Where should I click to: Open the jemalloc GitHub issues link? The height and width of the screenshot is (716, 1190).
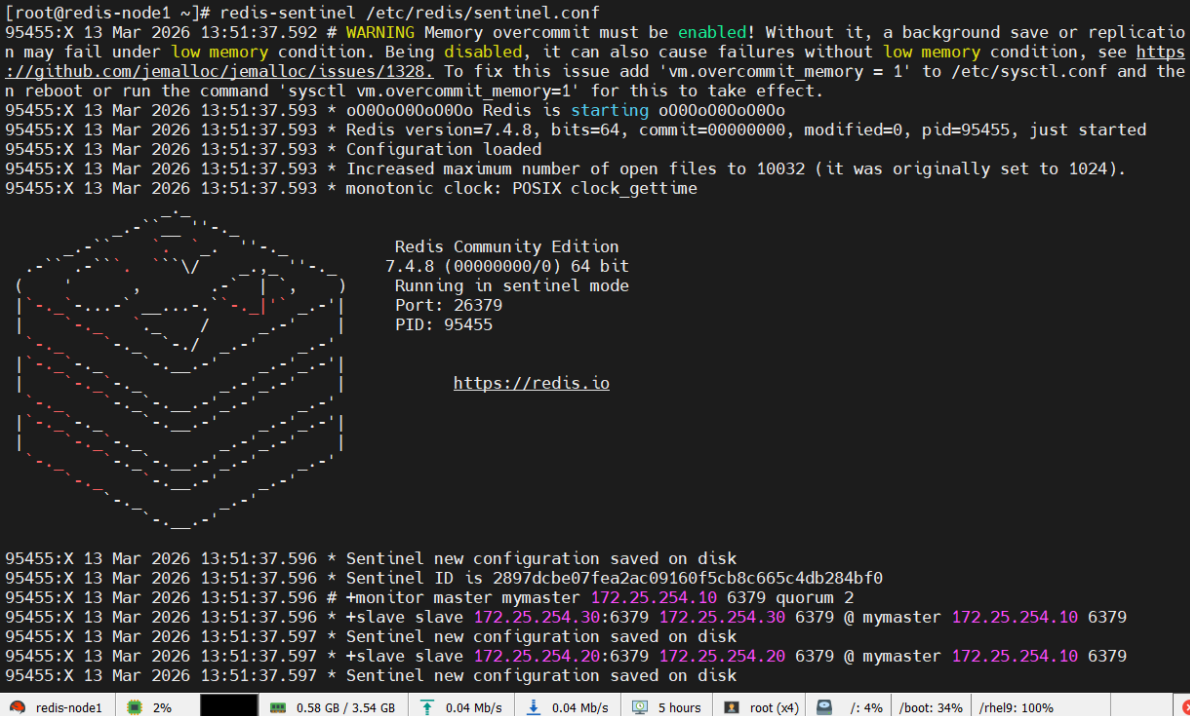point(219,71)
